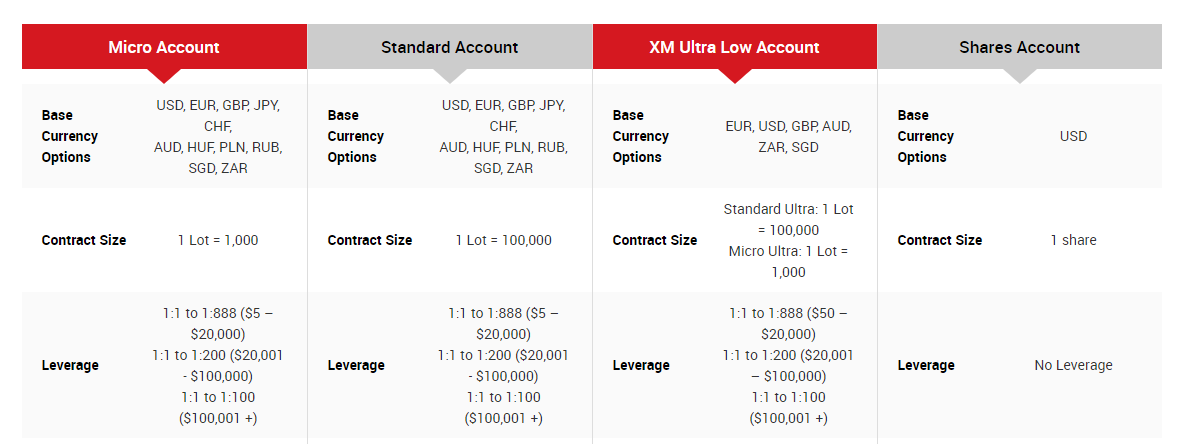Click 'EUR, USD, GBP, AUD, ZAR, SGD' text
The image size is (1183, 444).
(x=788, y=137)
